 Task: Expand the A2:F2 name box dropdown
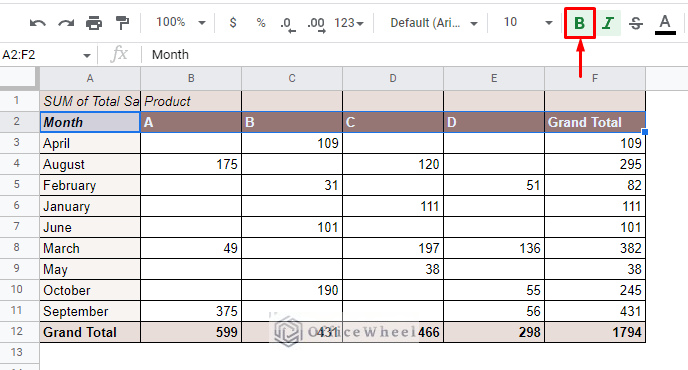[x=86, y=55]
